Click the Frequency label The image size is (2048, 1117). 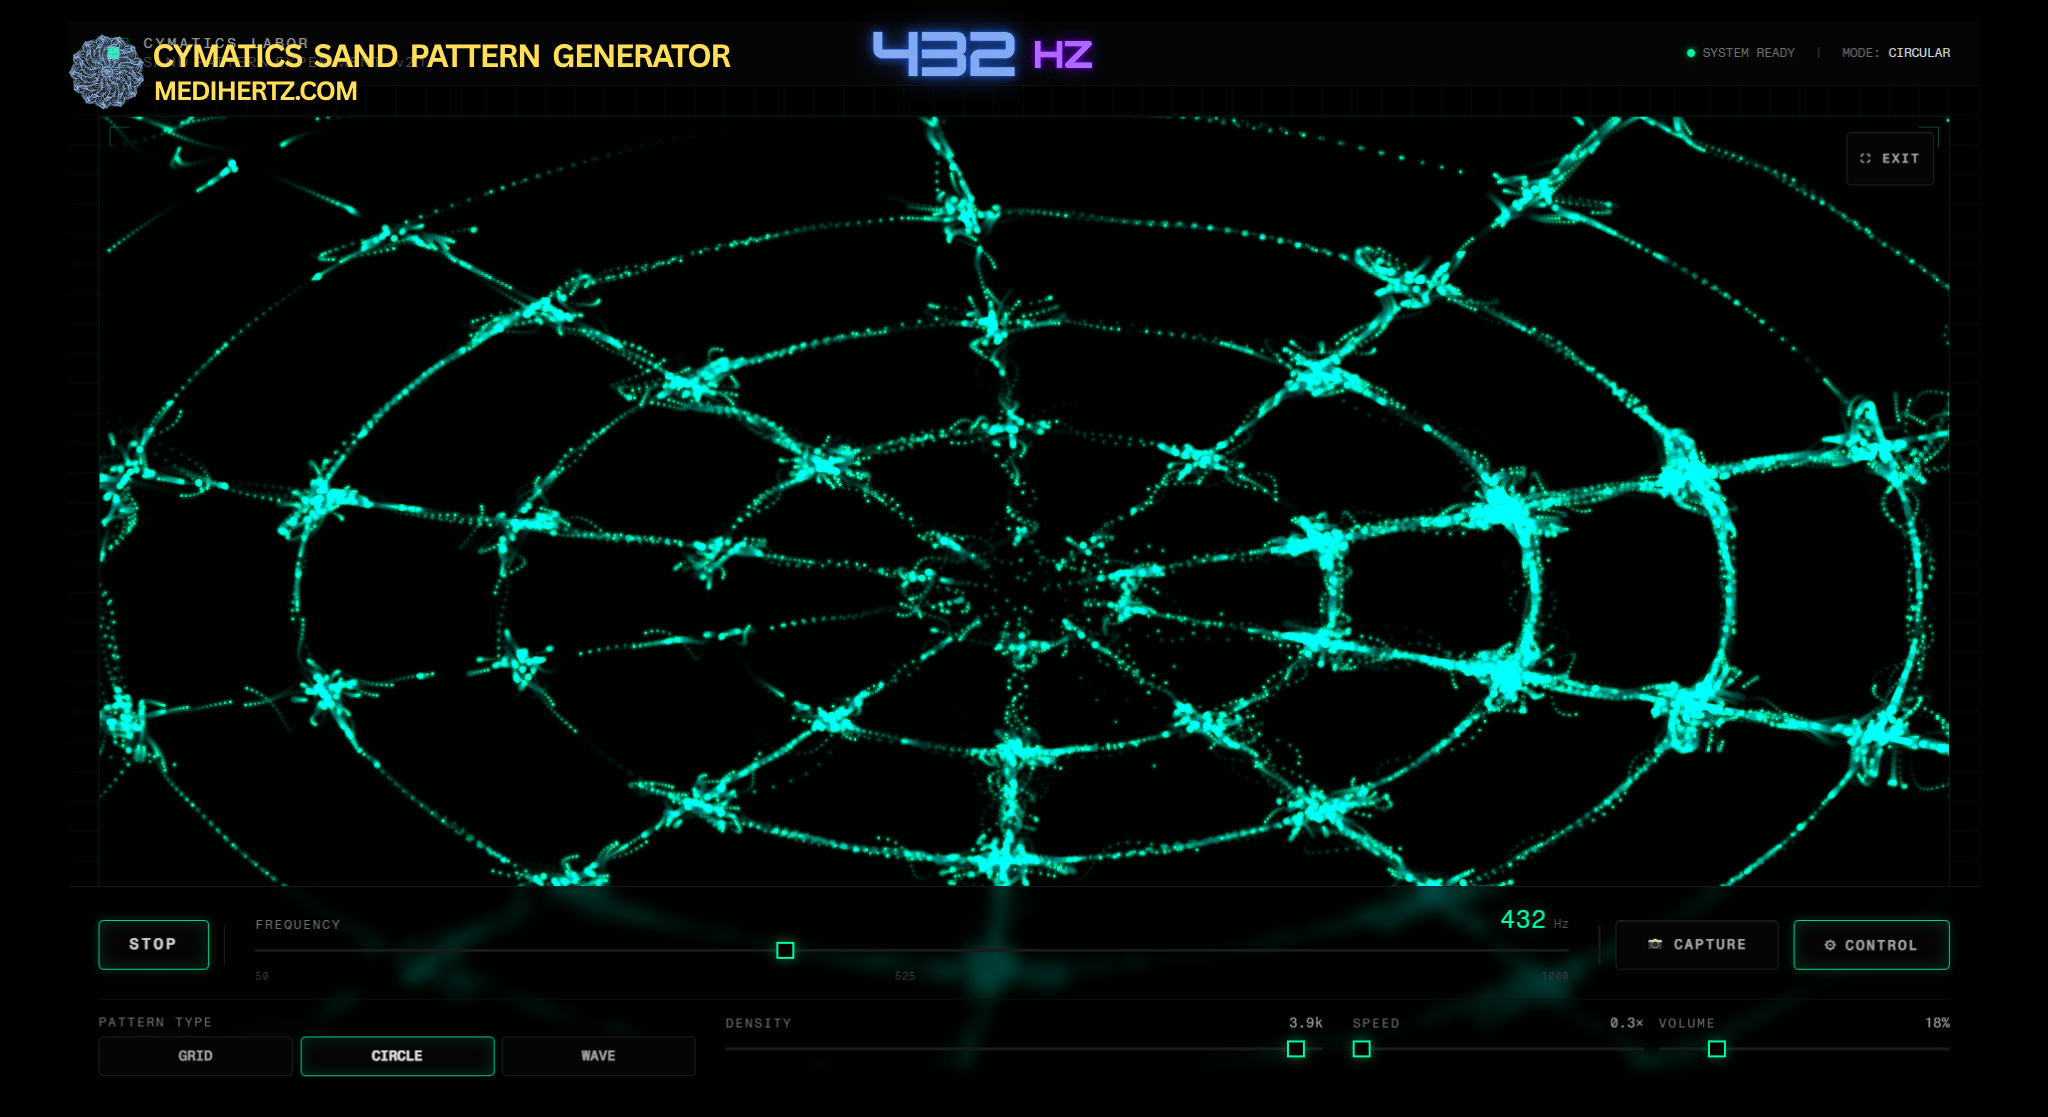pyautogui.click(x=298, y=924)
